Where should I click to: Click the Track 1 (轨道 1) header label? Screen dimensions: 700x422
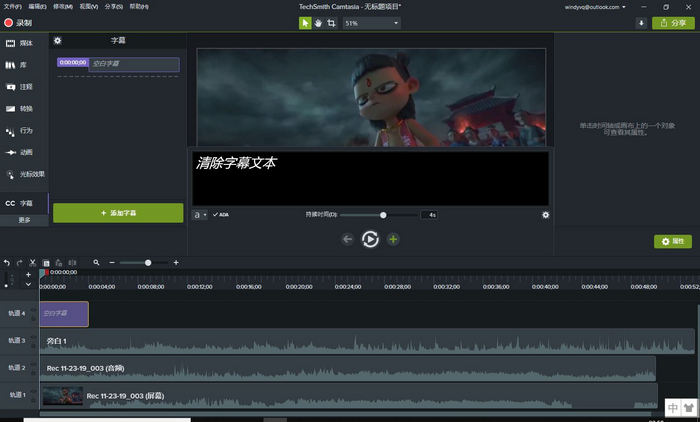pyautogui.click(x=17, y=395)
